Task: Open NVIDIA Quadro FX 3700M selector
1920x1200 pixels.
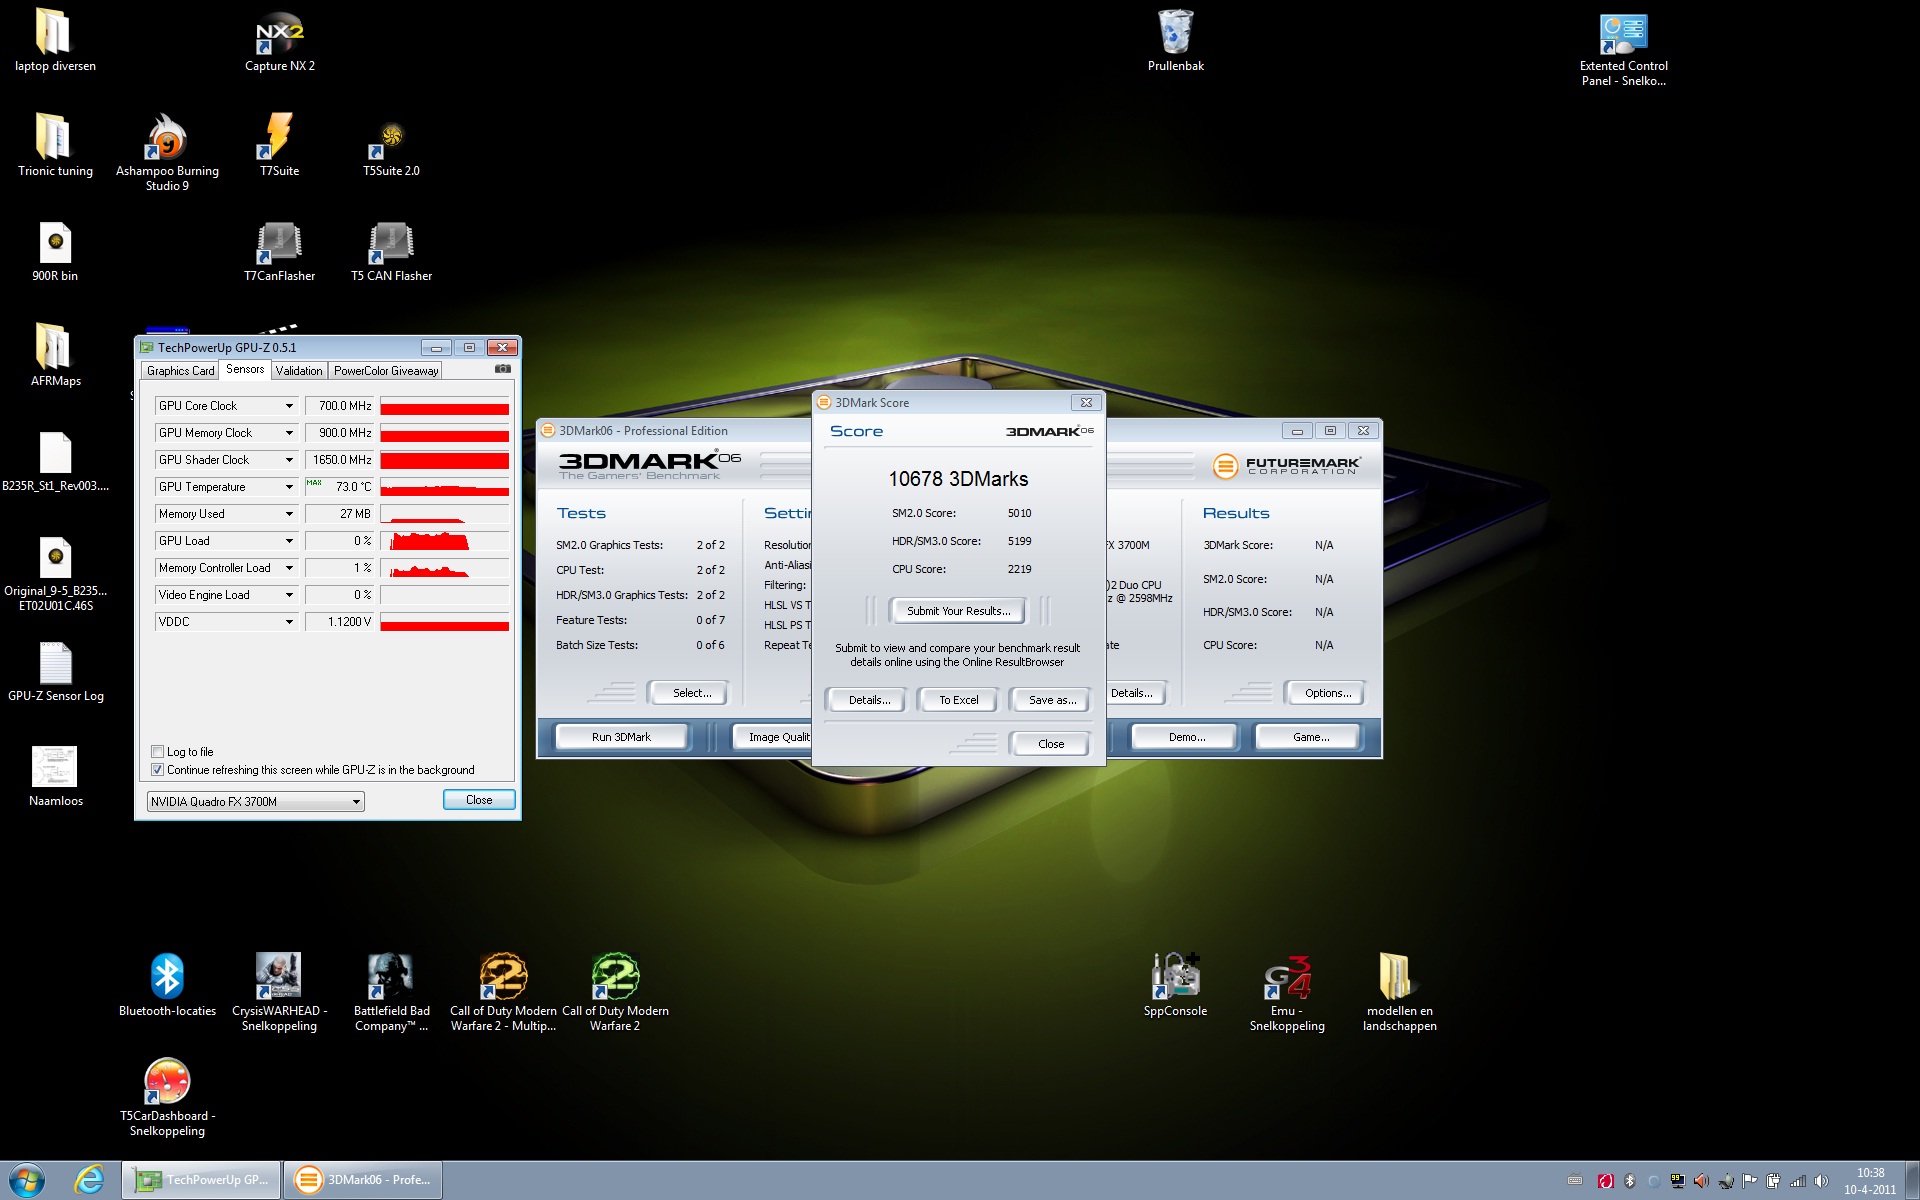Action: coord(255,801)
